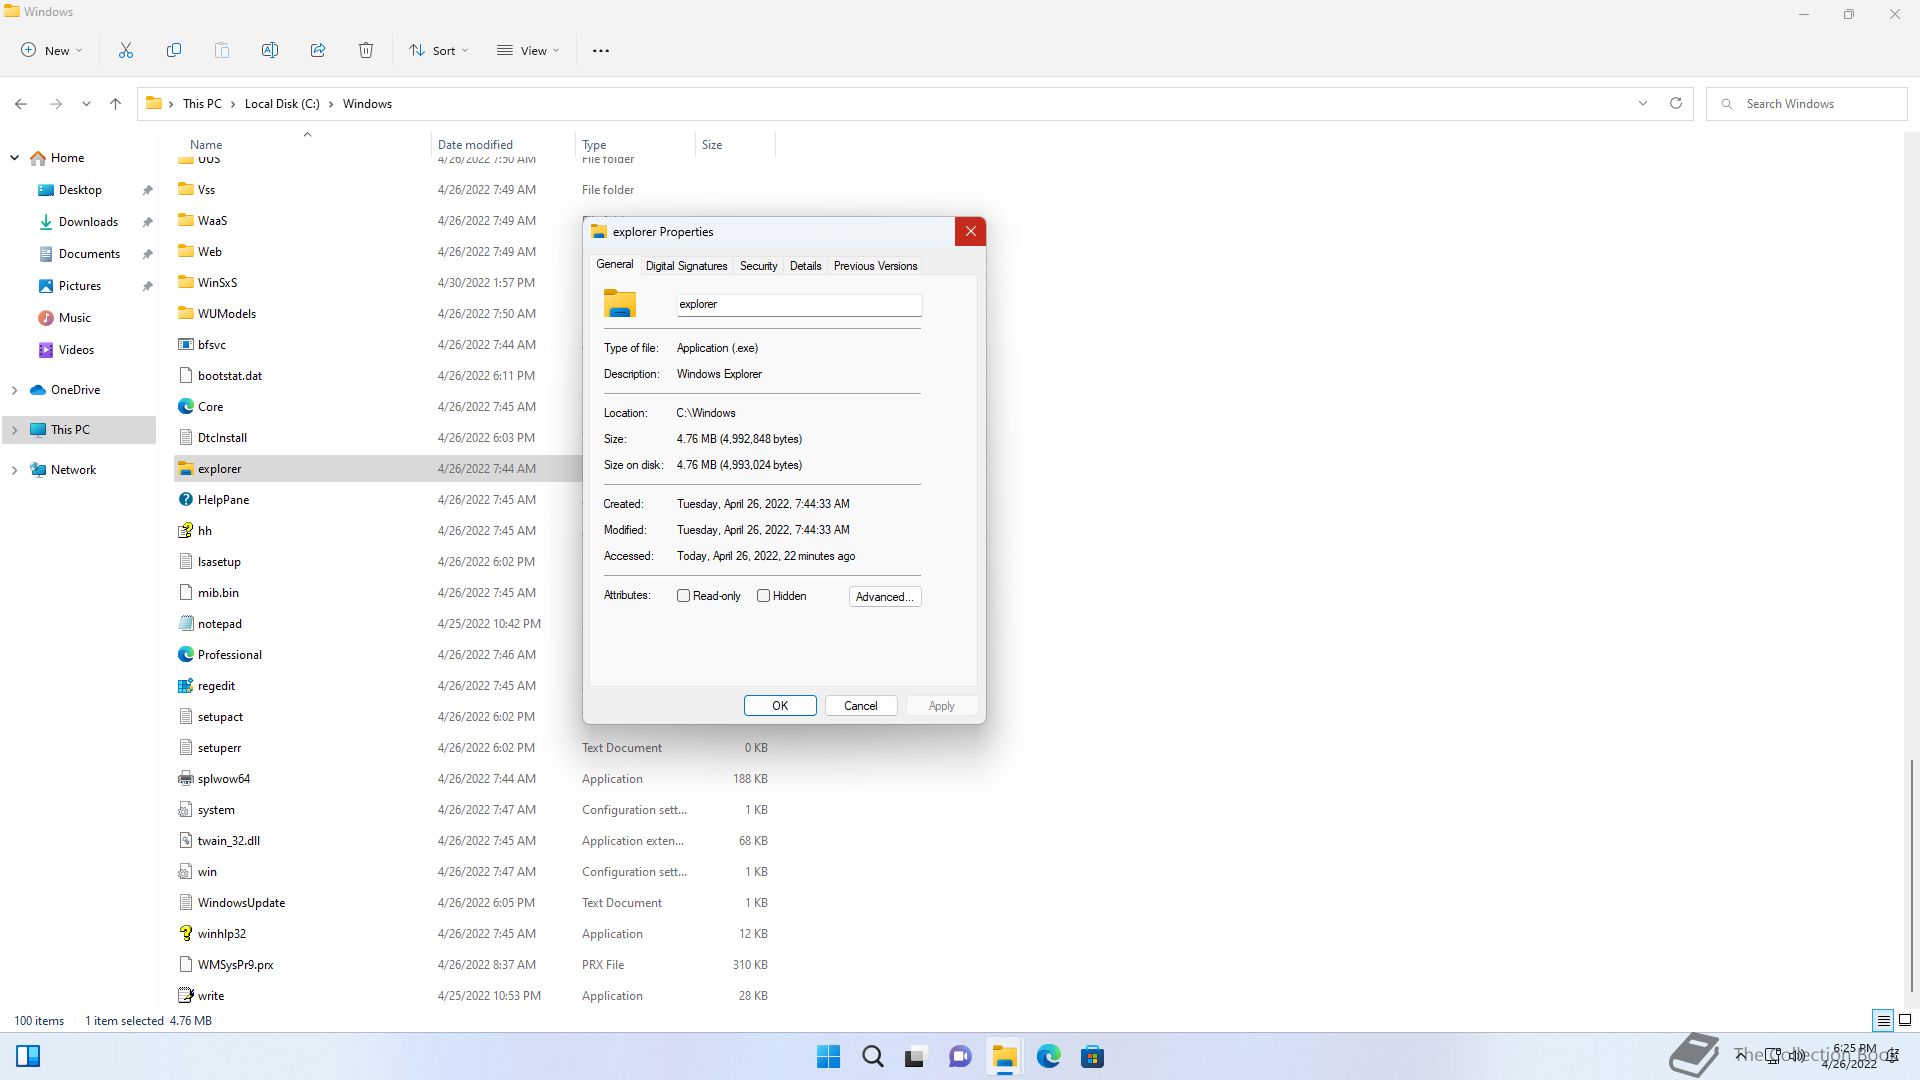The height and width of the screenshot is (1080, 1920).
Task: Open the View layout dropdown
Action: [x=528, y=51]
